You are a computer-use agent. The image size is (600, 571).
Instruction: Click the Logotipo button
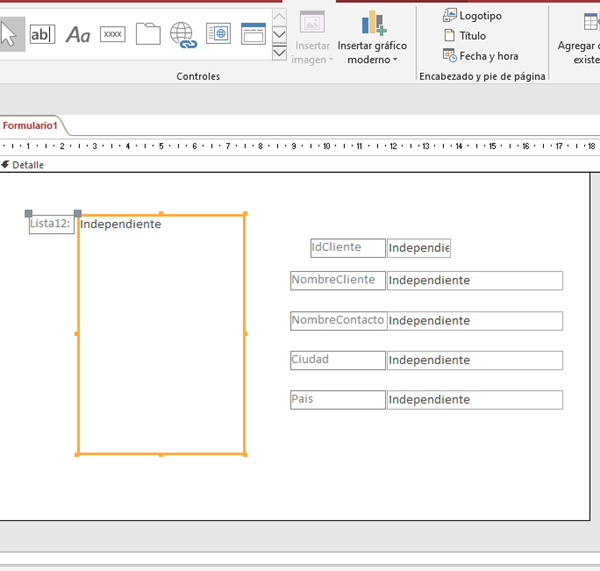click(x=473, y=16)
